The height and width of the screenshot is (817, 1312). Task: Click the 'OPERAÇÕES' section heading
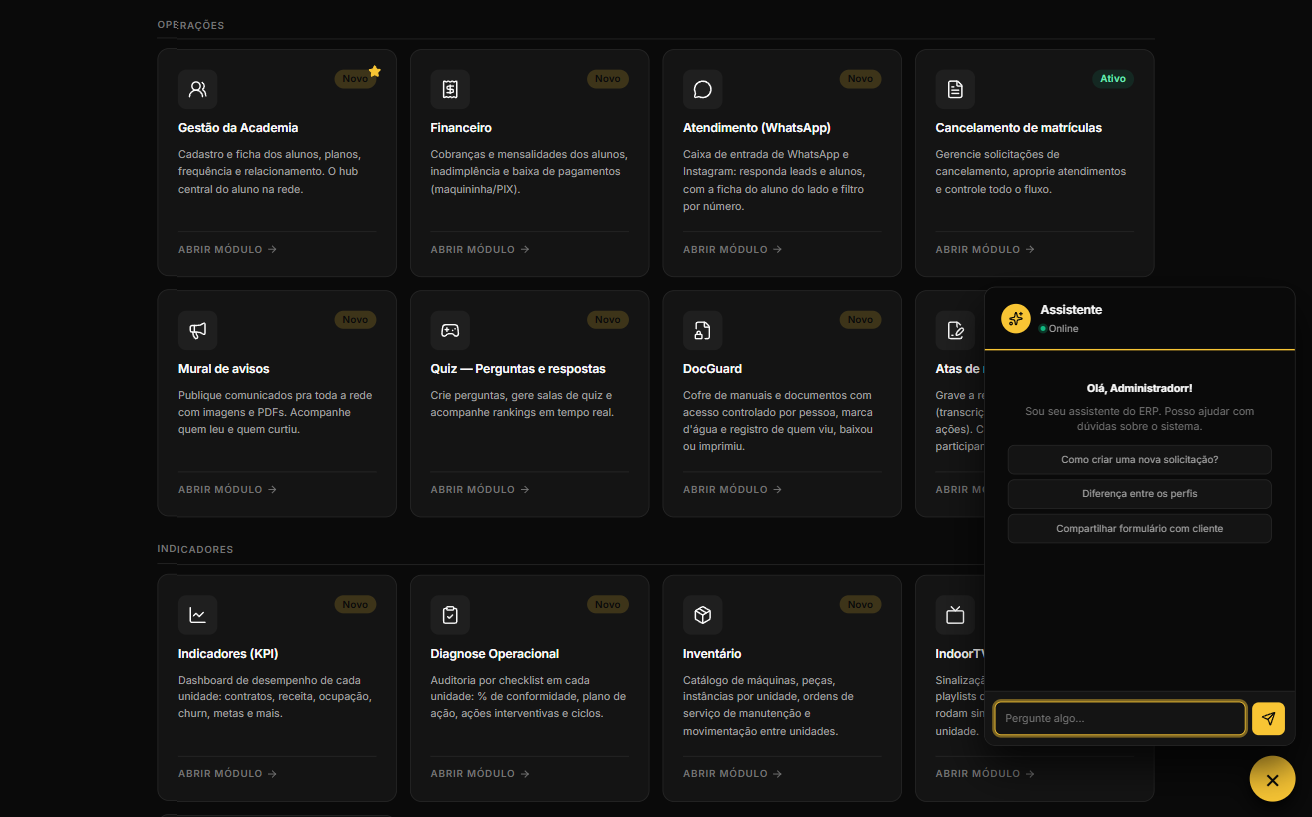point(191,25)
